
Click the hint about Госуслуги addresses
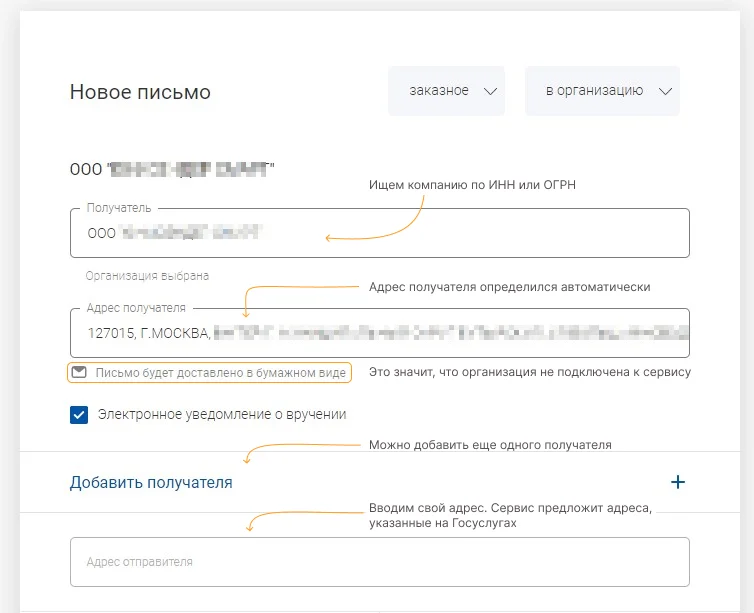click(x=510, y=515)
